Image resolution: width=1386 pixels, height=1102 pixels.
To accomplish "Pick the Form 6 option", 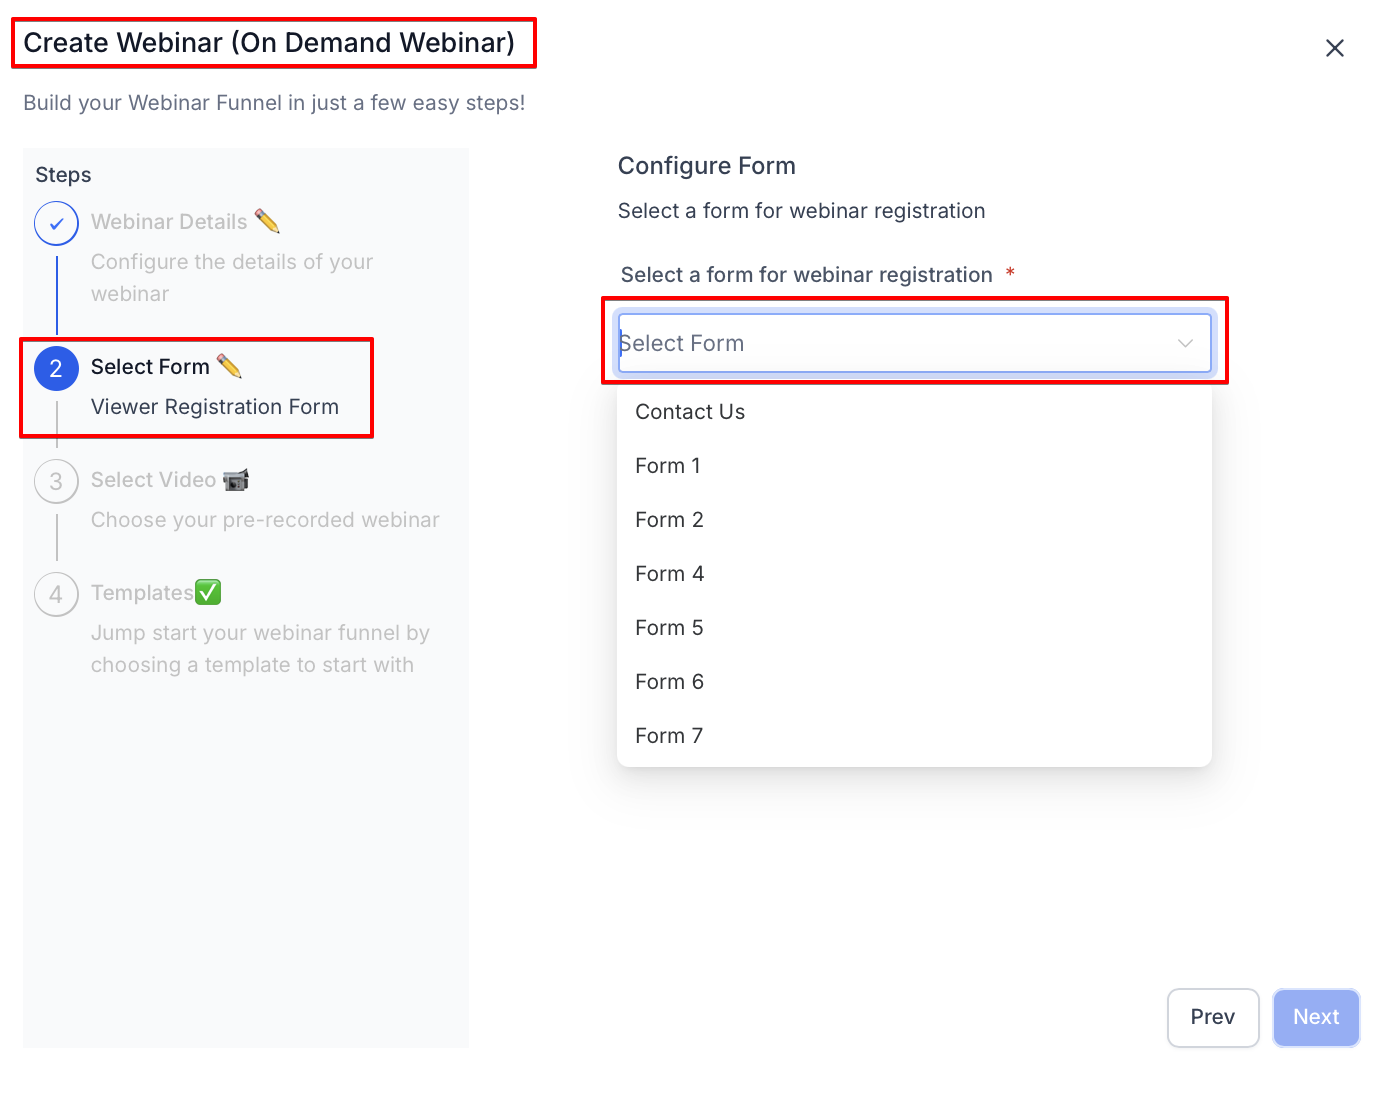I will [669, 682].
